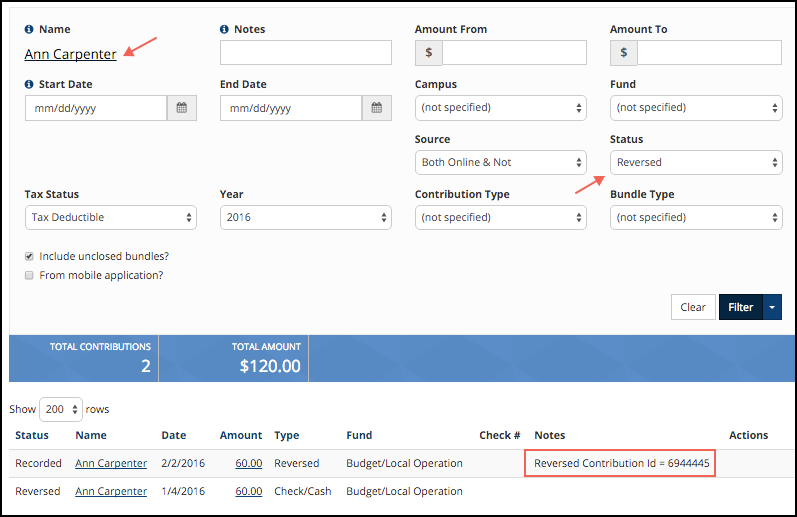Screen dimensions: 797x517
Task: Click the Recorded status cell
Action: [38, 463]
